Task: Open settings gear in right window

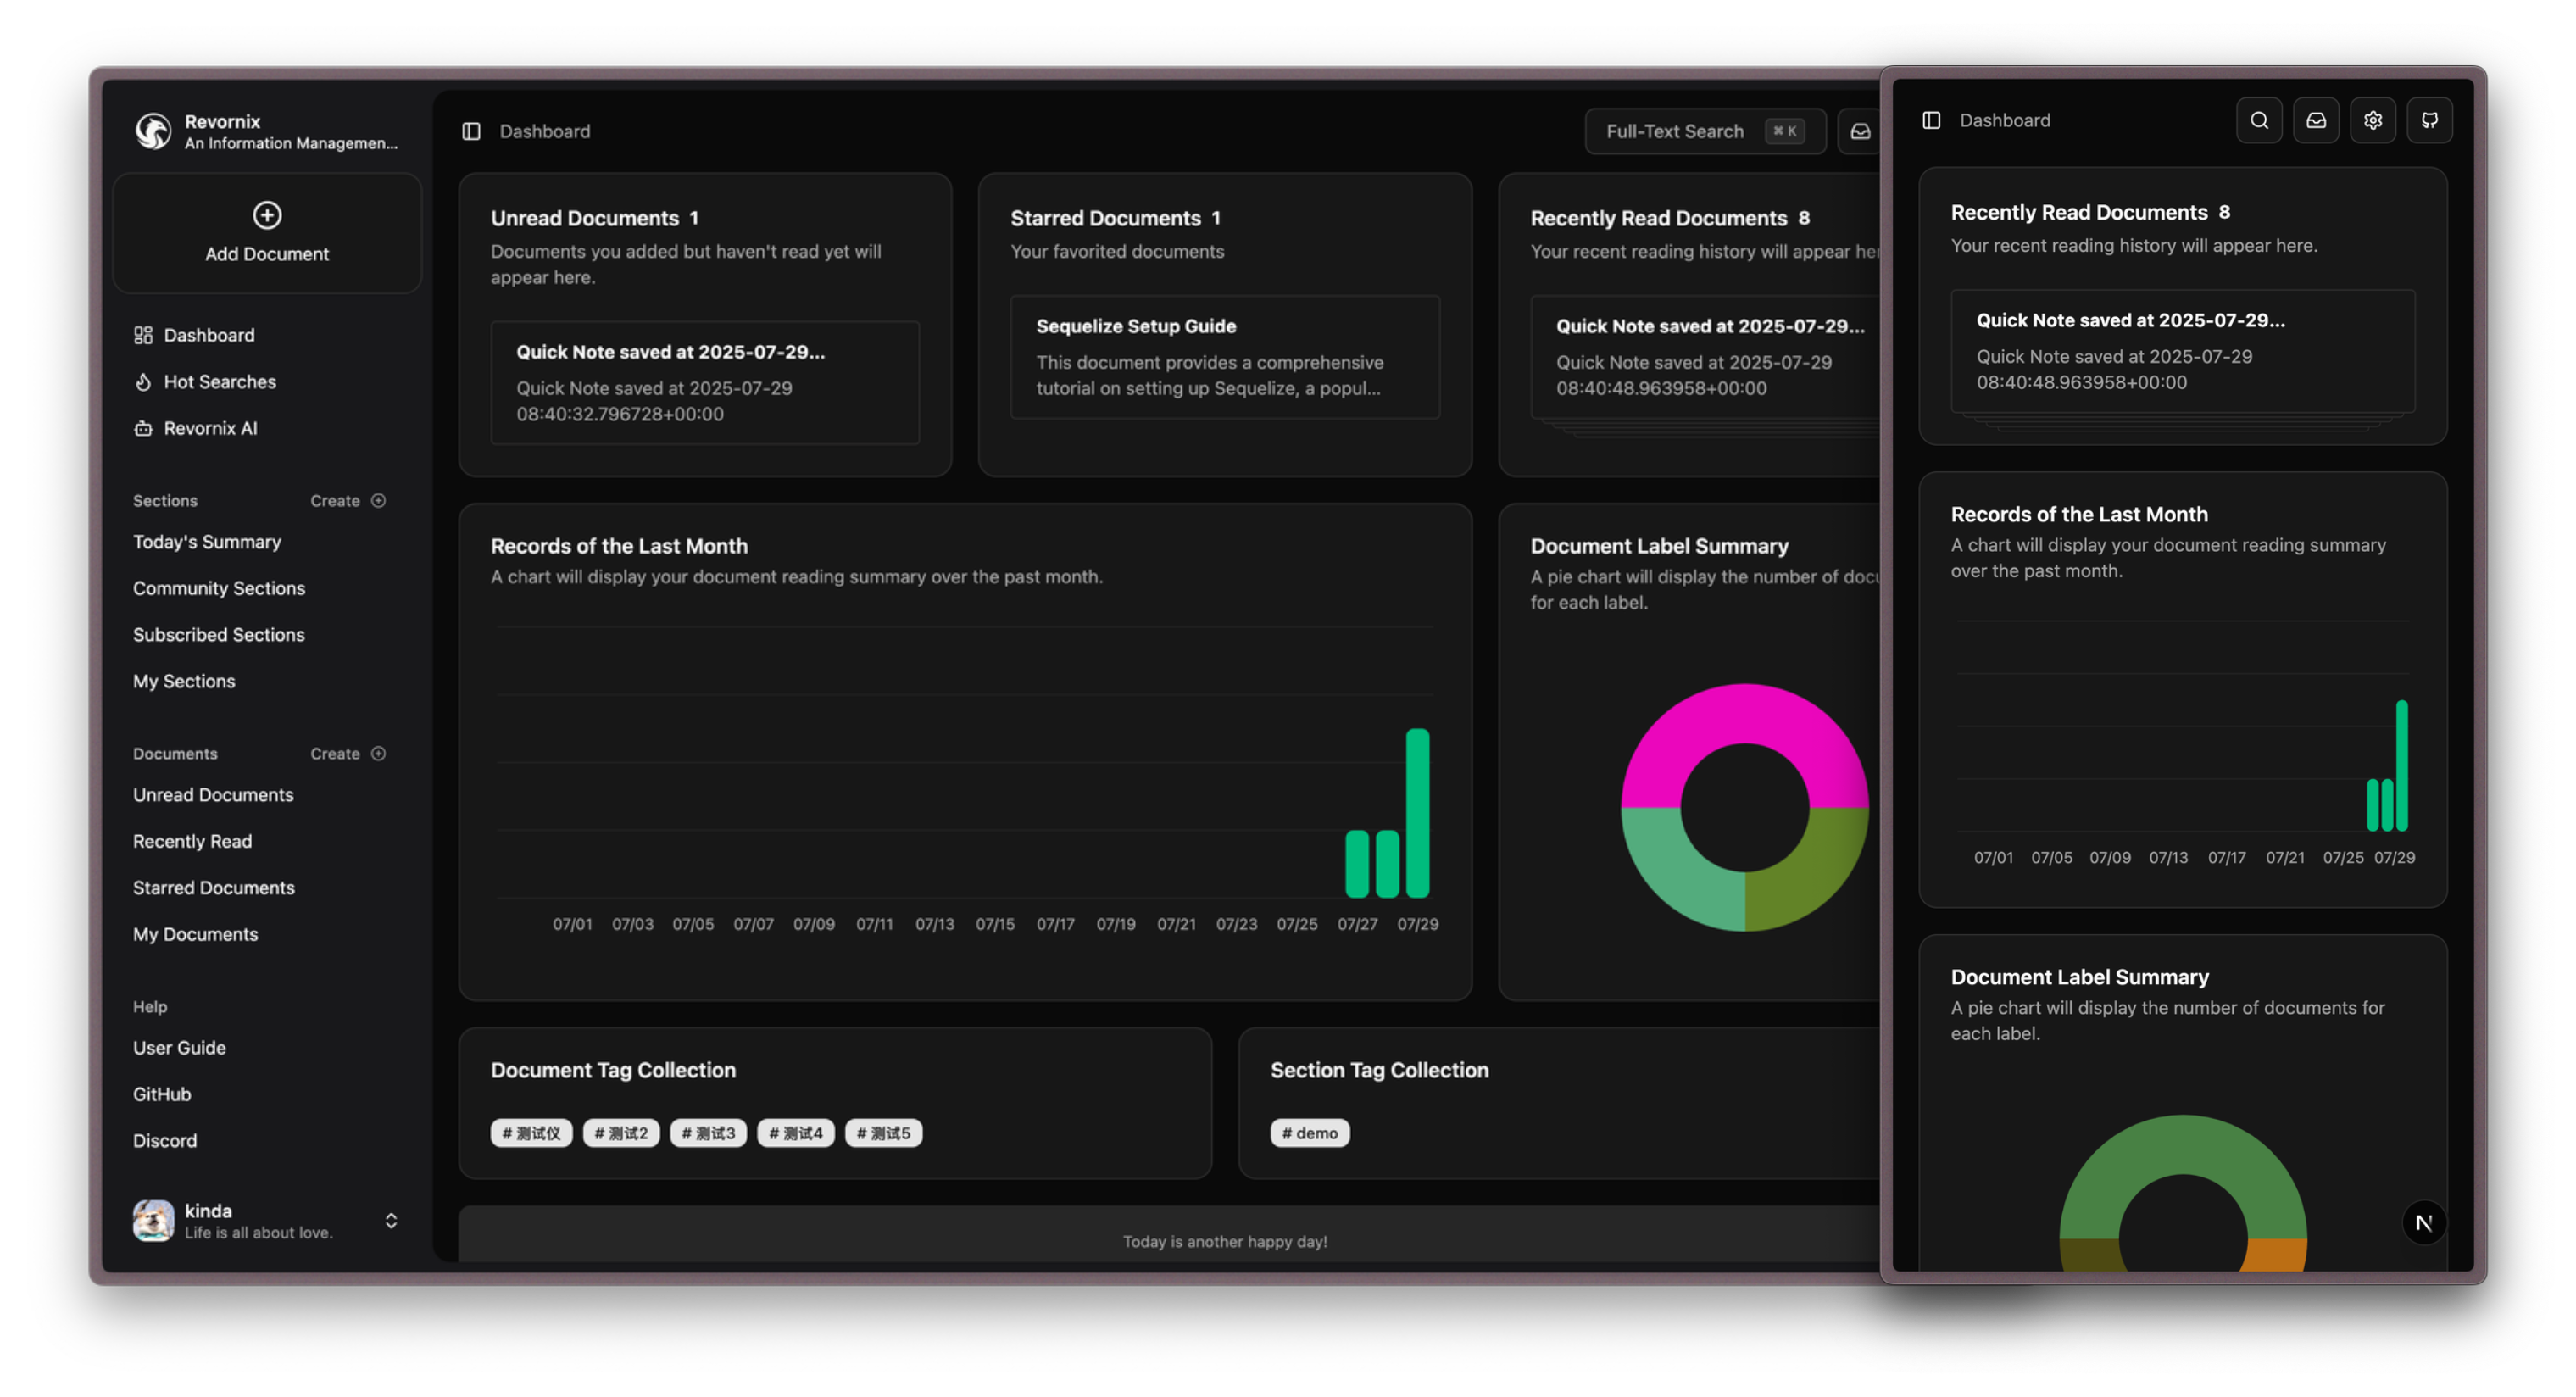Action: (x=2372, y=120)
